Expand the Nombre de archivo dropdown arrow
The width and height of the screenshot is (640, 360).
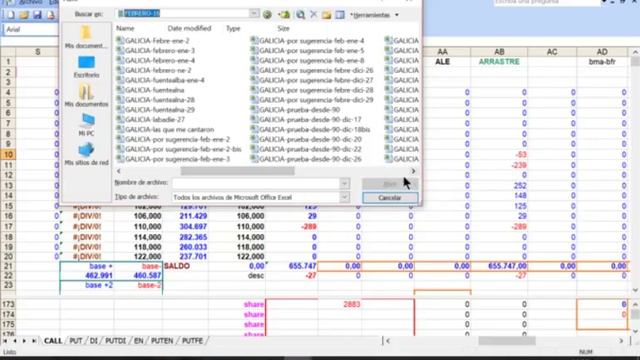point(344,183)
